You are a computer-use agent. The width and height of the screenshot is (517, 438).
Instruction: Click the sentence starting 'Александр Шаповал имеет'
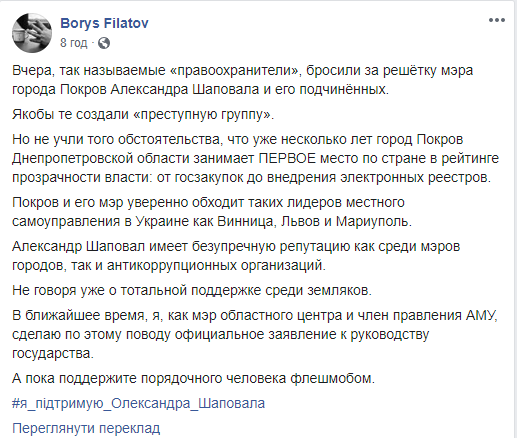point(236,256)
